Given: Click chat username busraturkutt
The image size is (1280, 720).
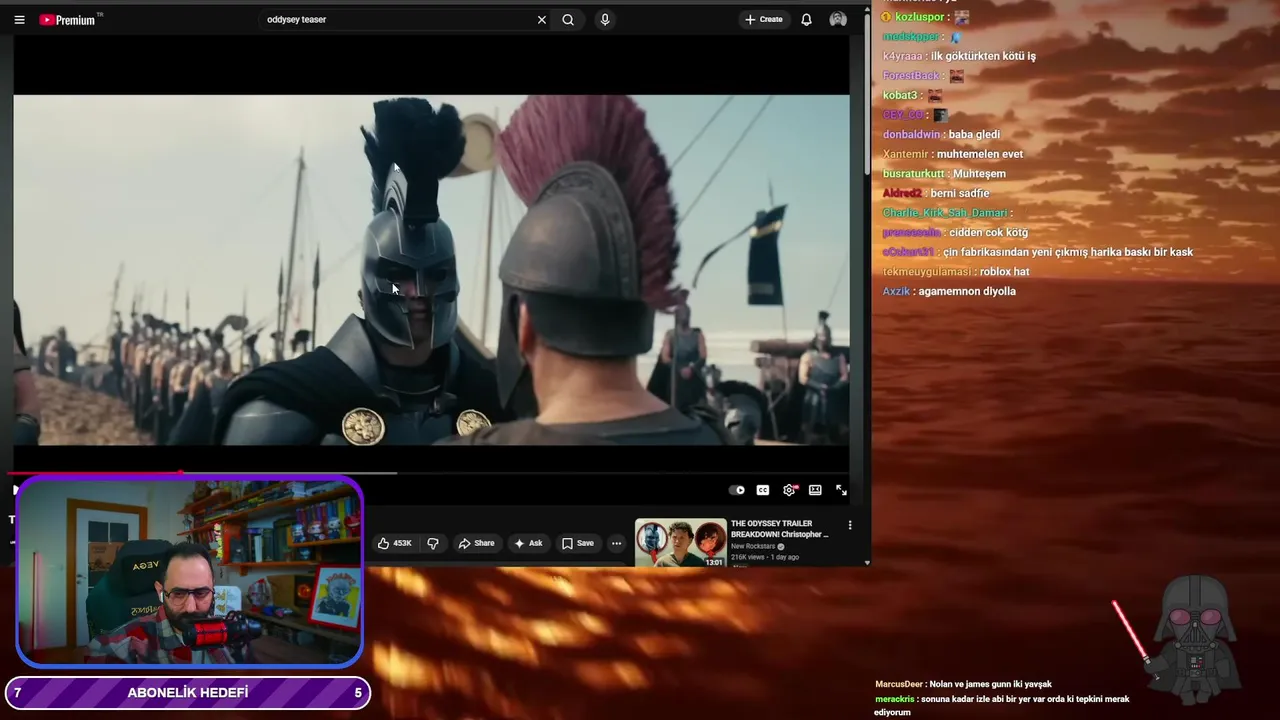Looking at the screenshot, I should pos(913,173).
